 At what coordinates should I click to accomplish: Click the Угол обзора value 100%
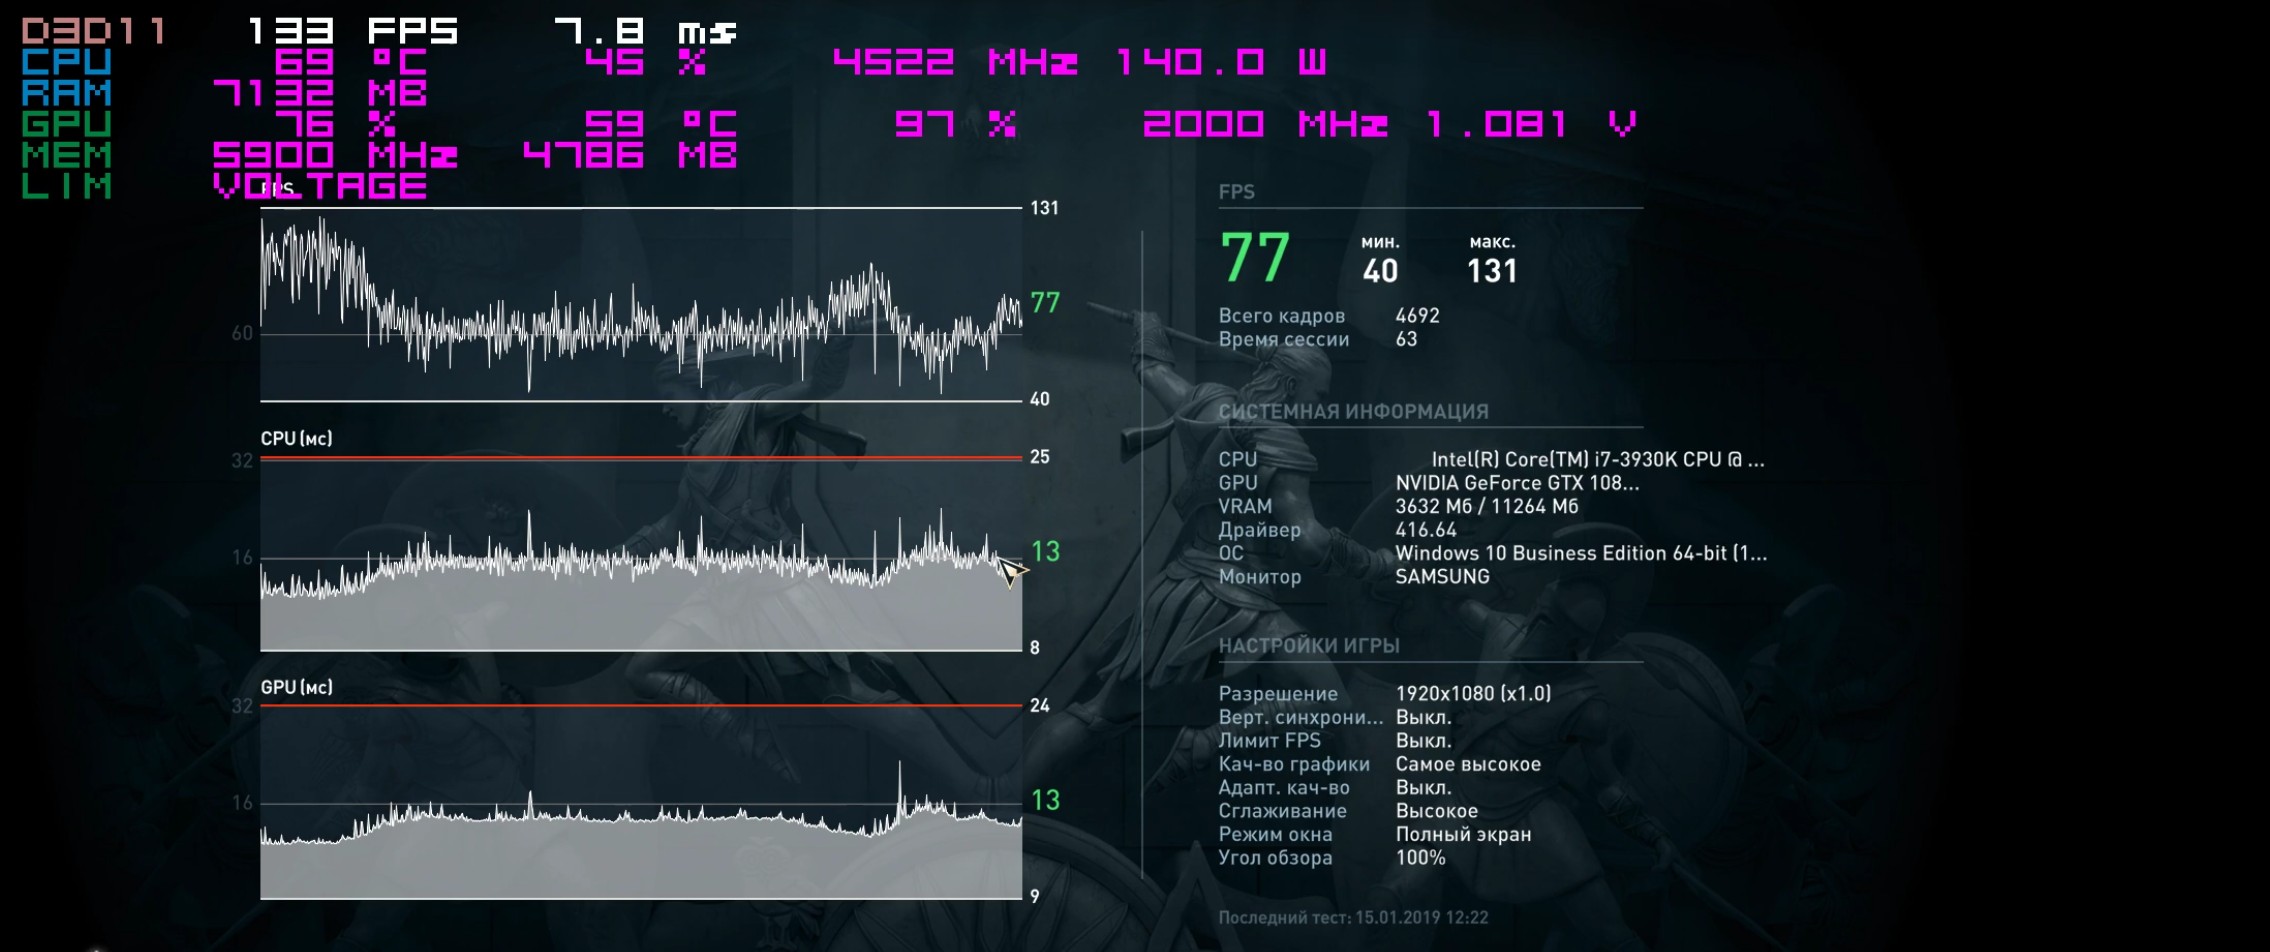pos(1420,858)
